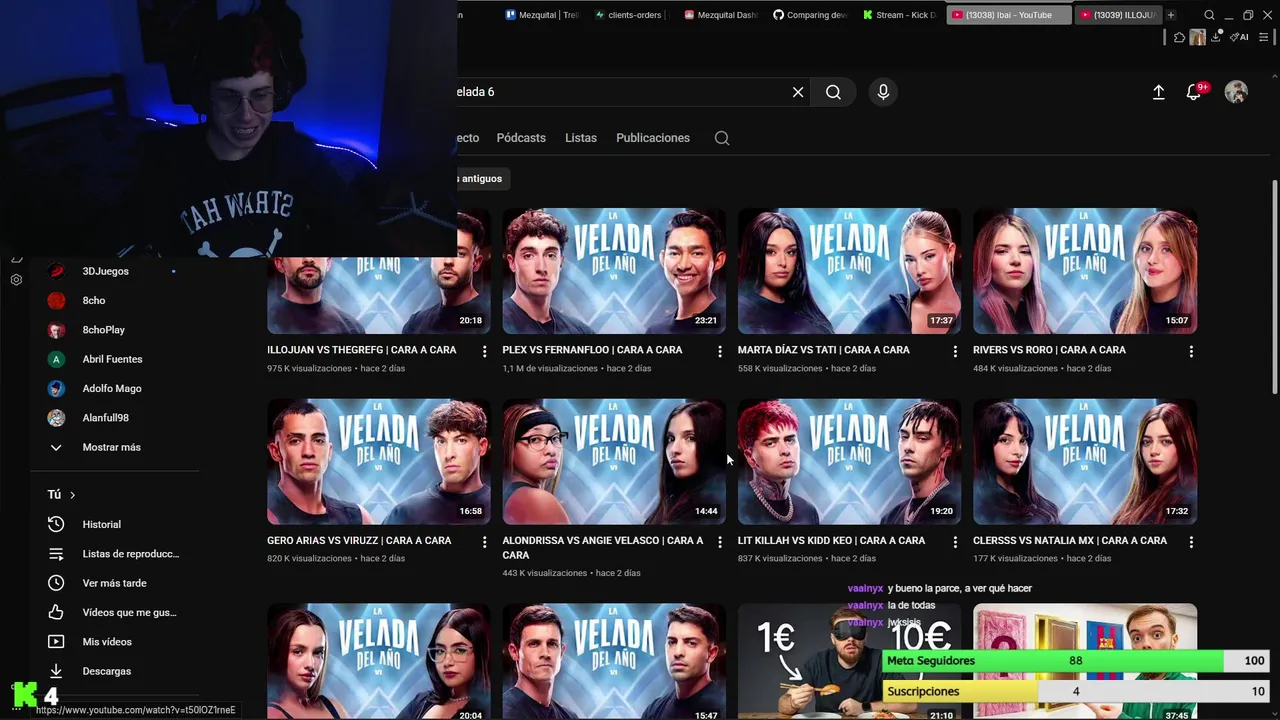Open the 3DJuegos subscription channel
This screenshot has width=1280, height=720.
(115, 271)
